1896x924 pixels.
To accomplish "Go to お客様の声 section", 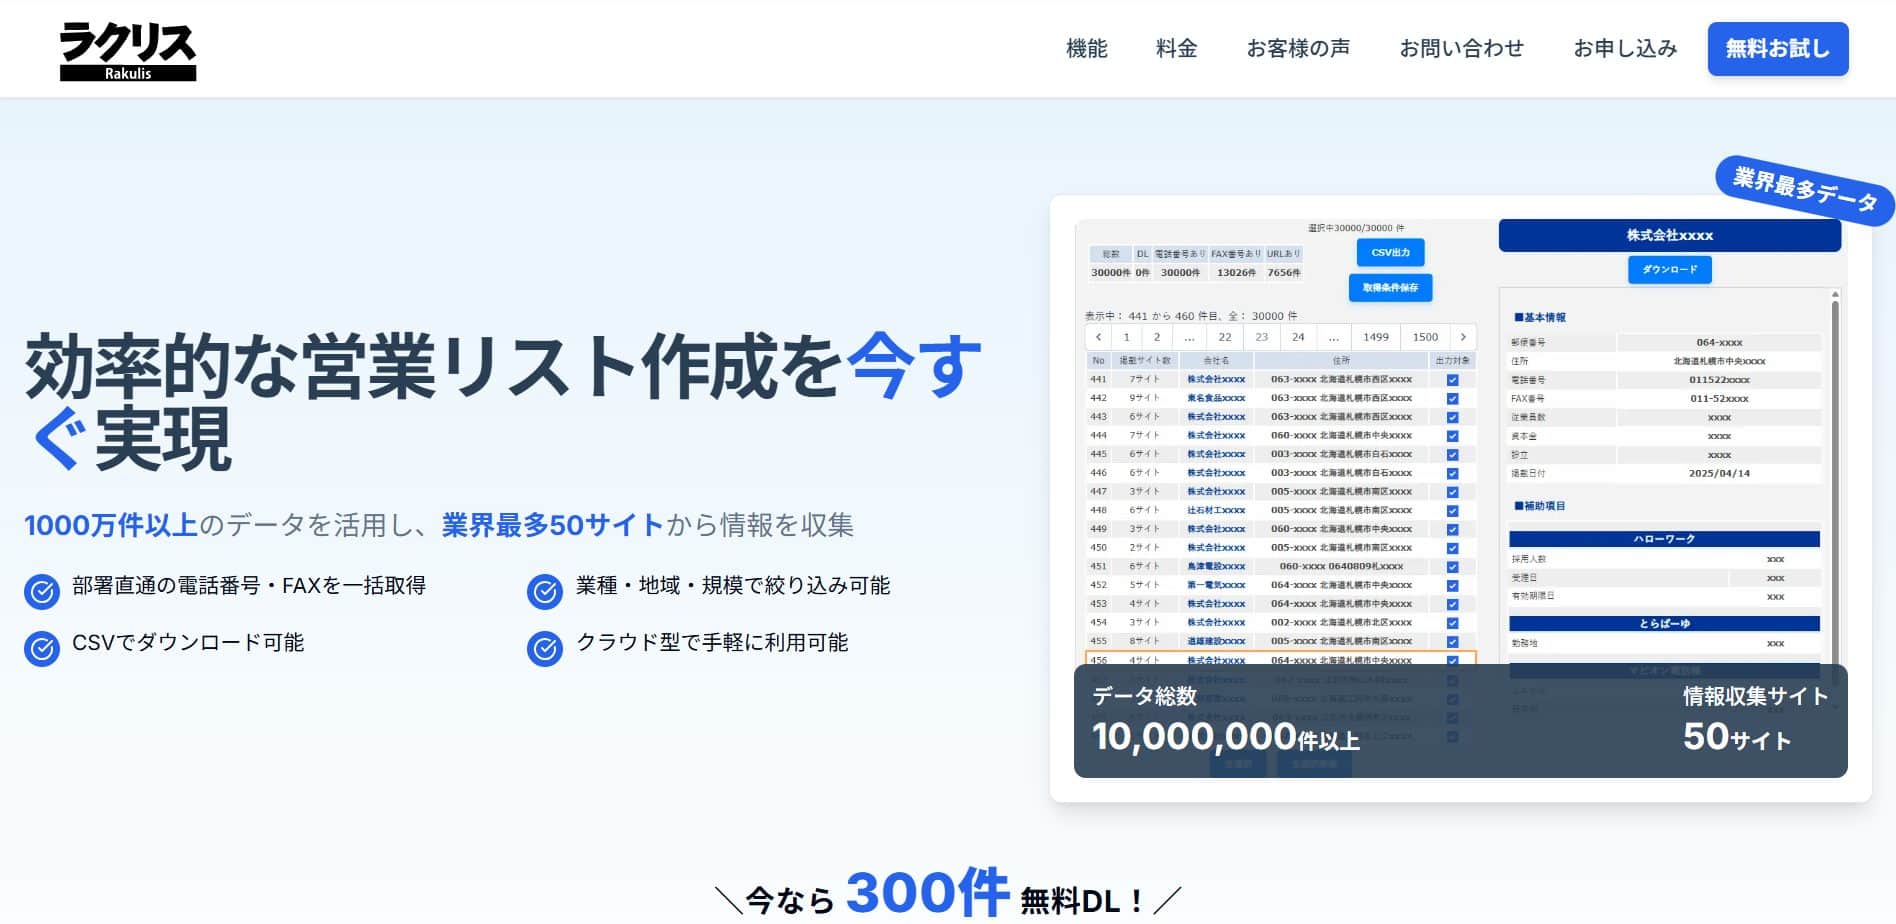I will [x=1297, y=49].
